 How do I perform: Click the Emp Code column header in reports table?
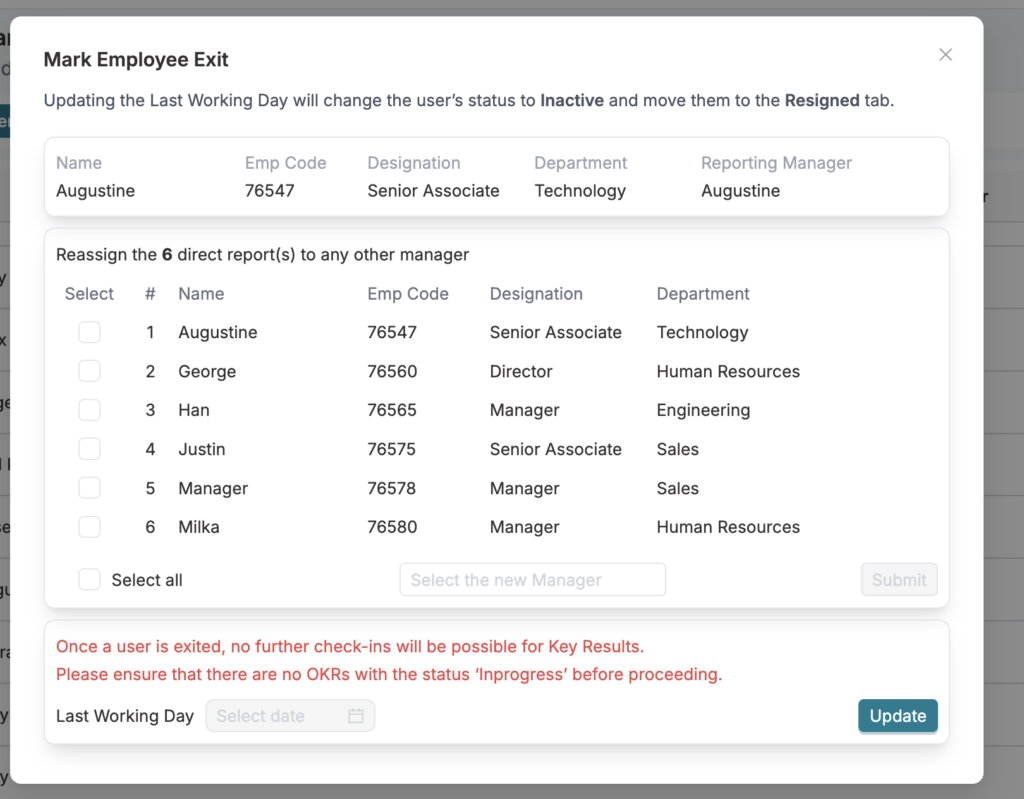point(408,294)
